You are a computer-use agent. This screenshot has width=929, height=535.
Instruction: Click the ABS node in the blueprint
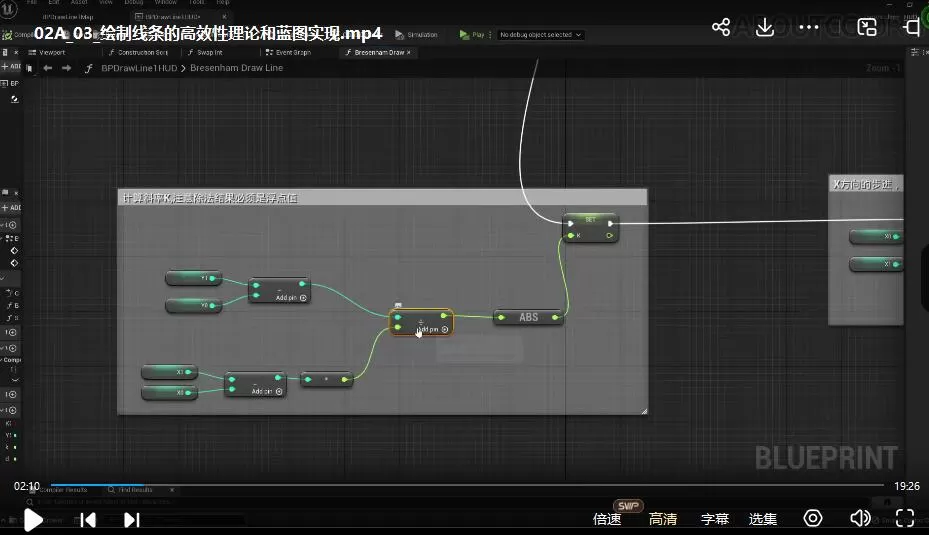[x=528, y=317]
